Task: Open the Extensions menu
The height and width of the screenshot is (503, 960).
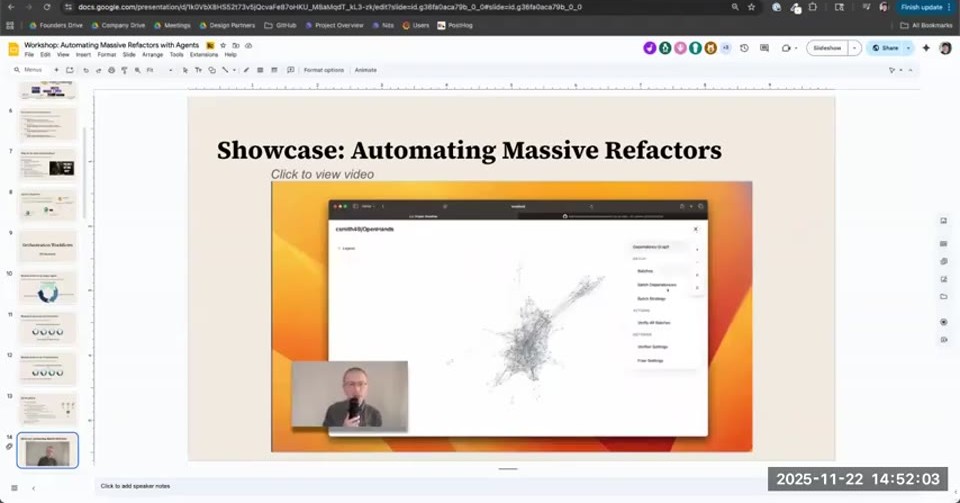Action: click(204, 54)
